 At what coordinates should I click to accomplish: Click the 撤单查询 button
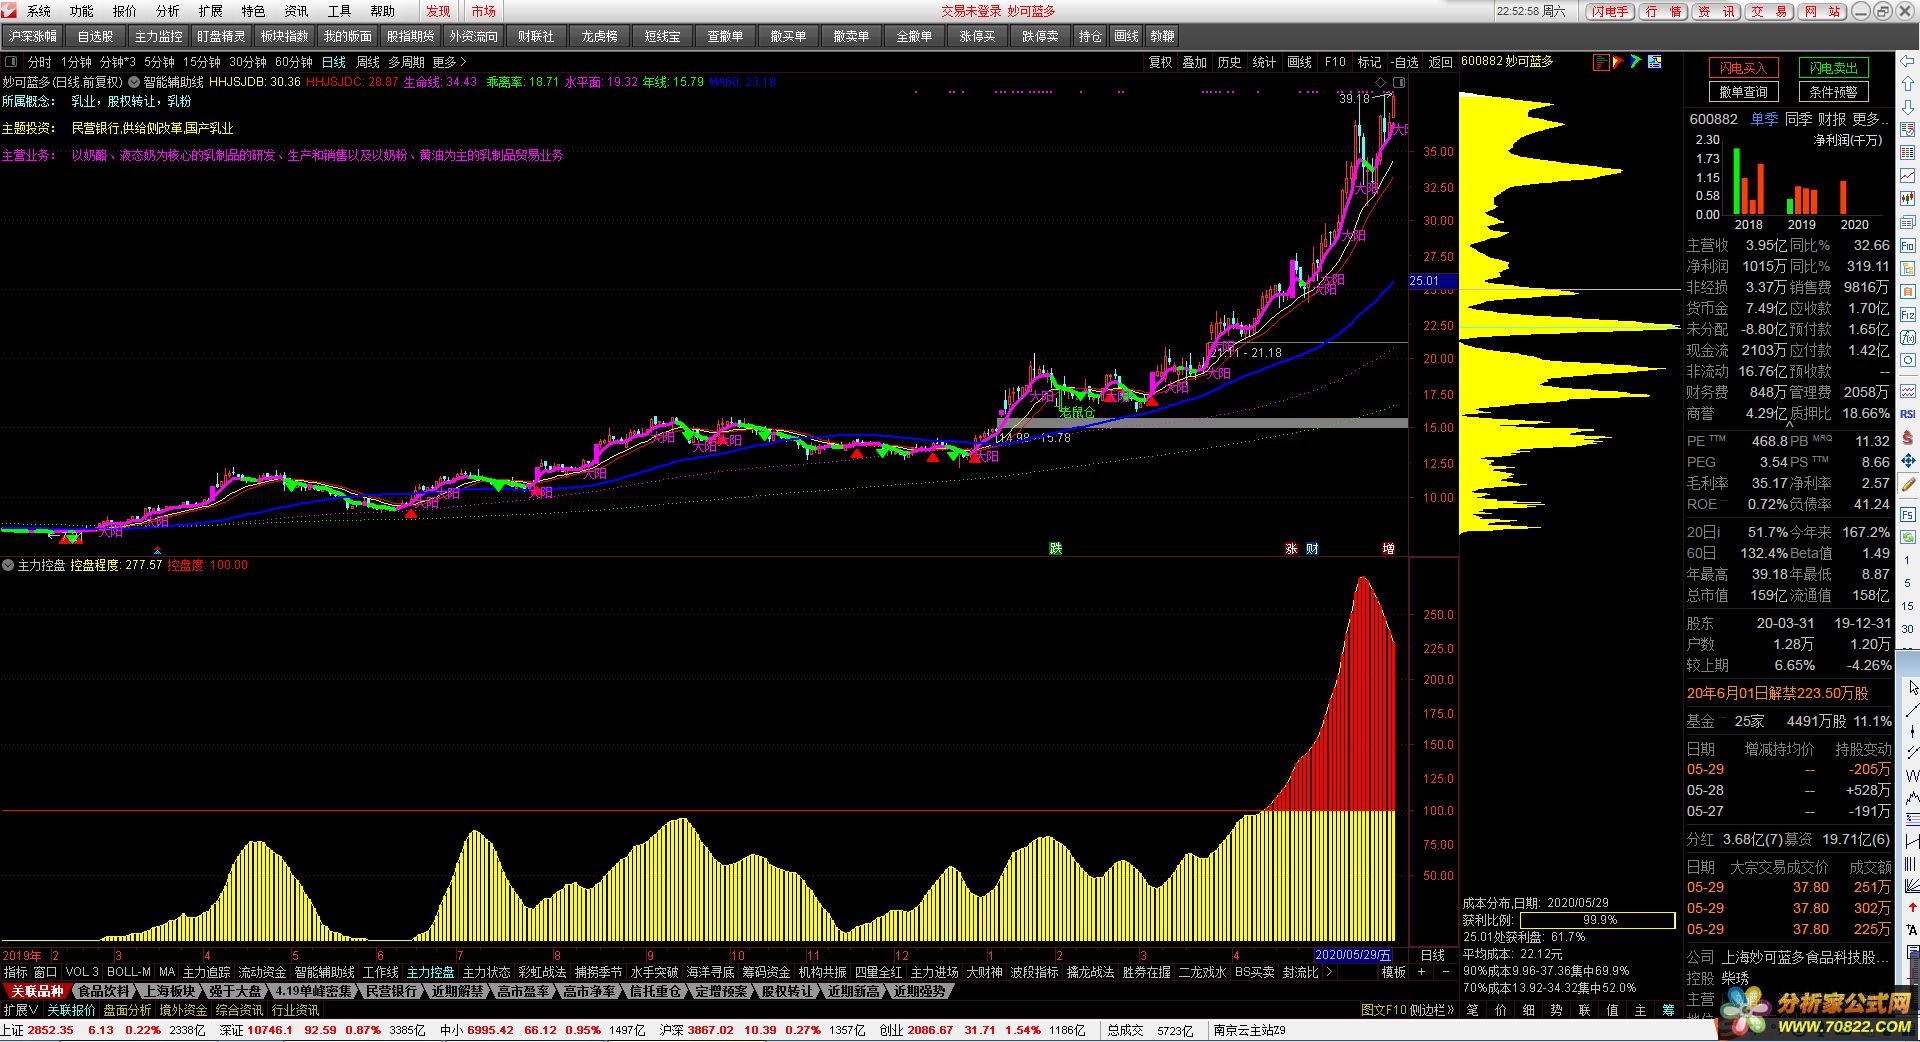click(x=1743, y=92)
